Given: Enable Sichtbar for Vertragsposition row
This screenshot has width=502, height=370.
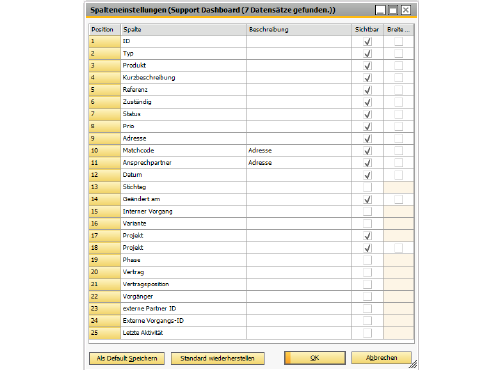Looking at the screenshot, I should pyautogui.click(x=367, y=284).
